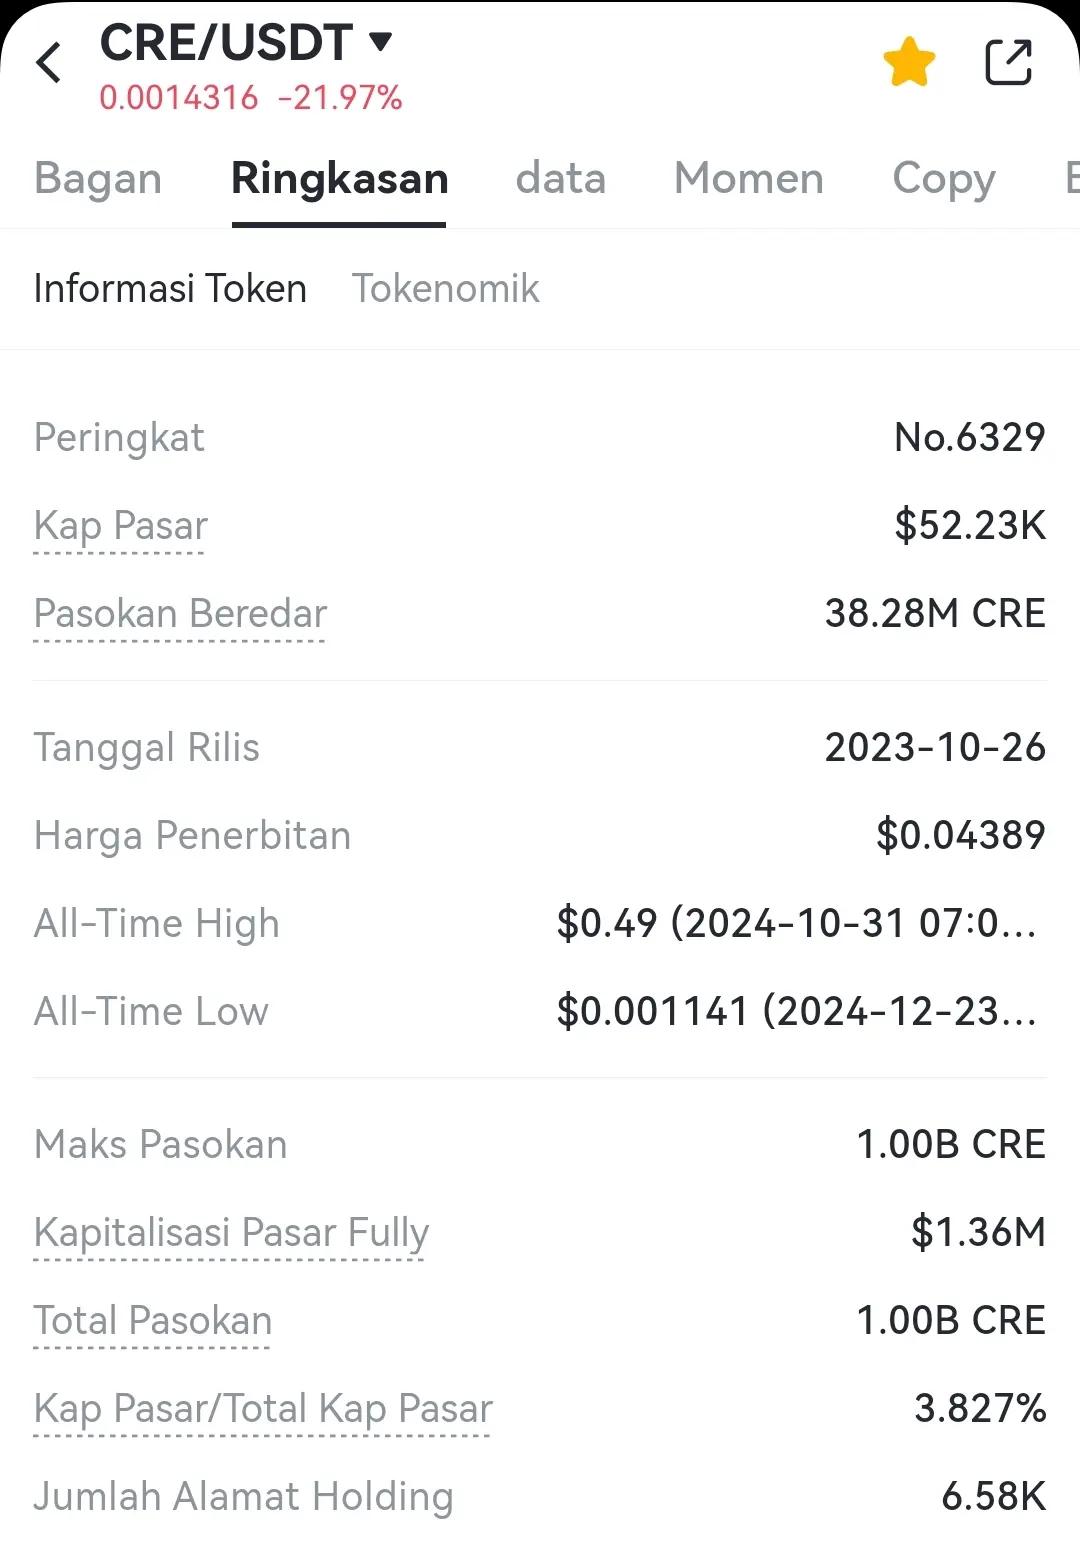Open the Copy tab
Image resolution: width=1080 pixels, height=1557 pixels.
point(943,178)
